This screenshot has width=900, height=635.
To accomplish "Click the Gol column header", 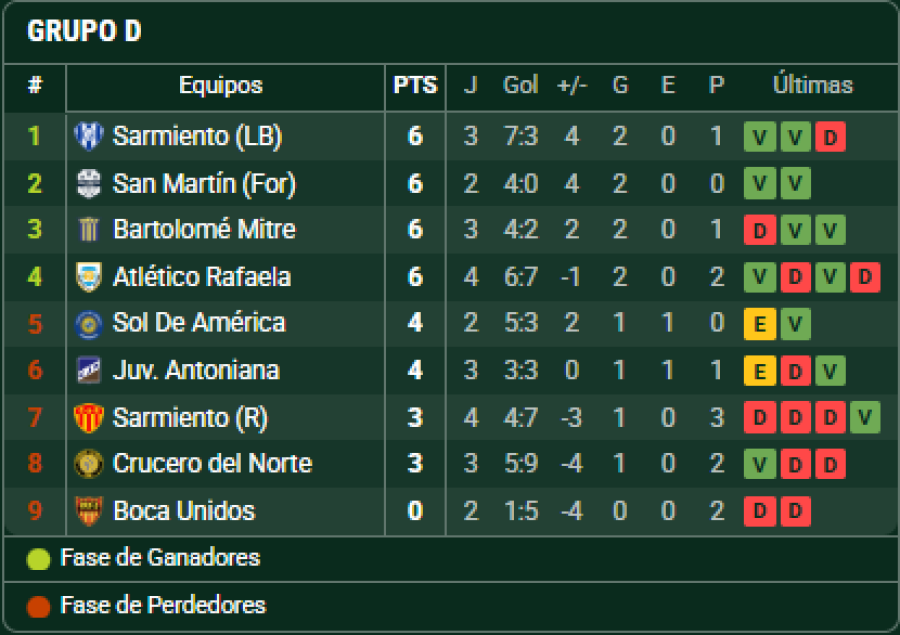I will pos(520,86).
